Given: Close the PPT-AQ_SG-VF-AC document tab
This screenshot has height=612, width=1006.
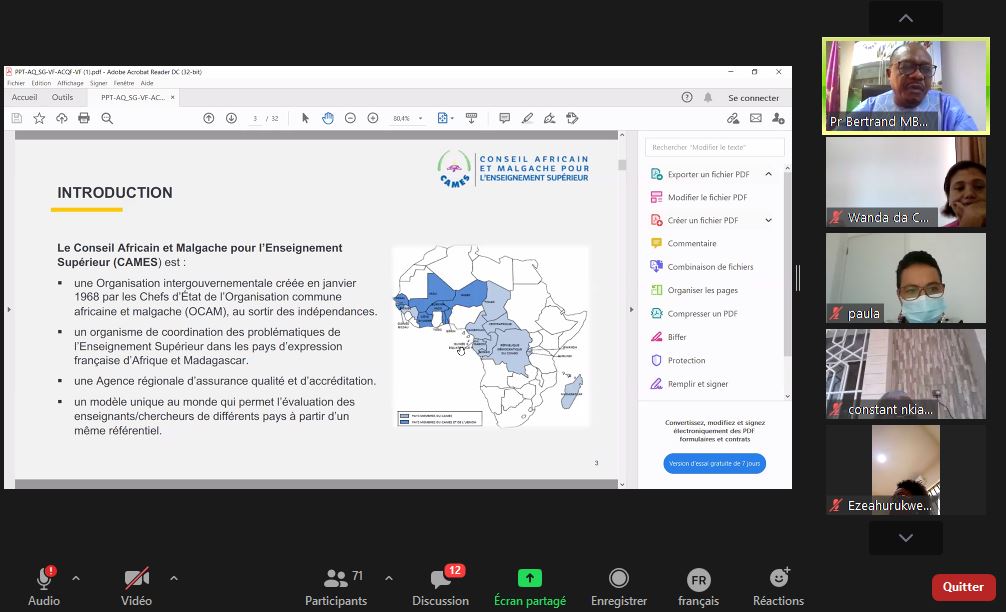Looking at the screenshot, I should [173, 98].
